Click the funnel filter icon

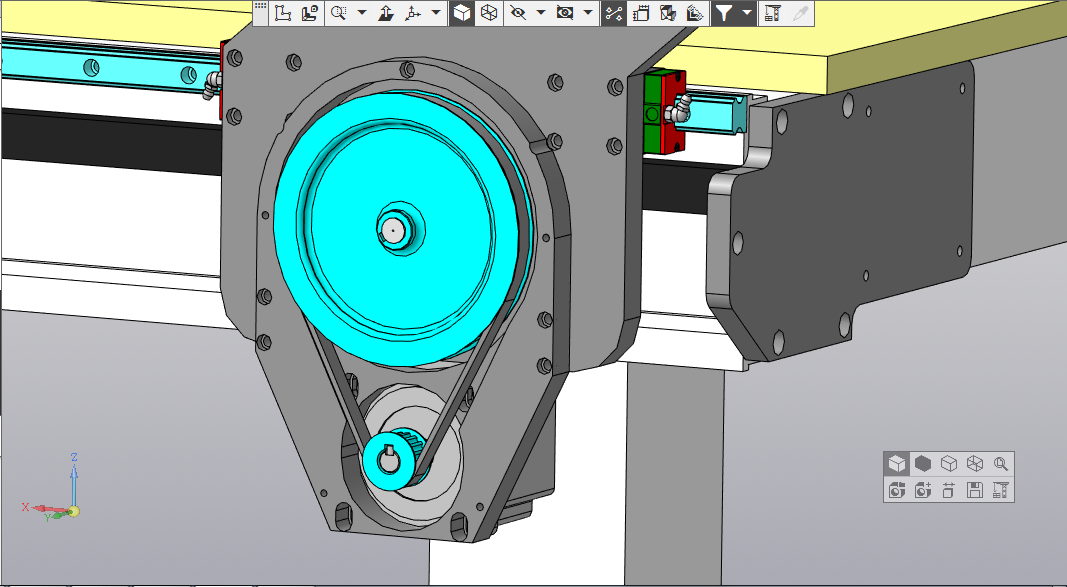(x=723, y=13)
